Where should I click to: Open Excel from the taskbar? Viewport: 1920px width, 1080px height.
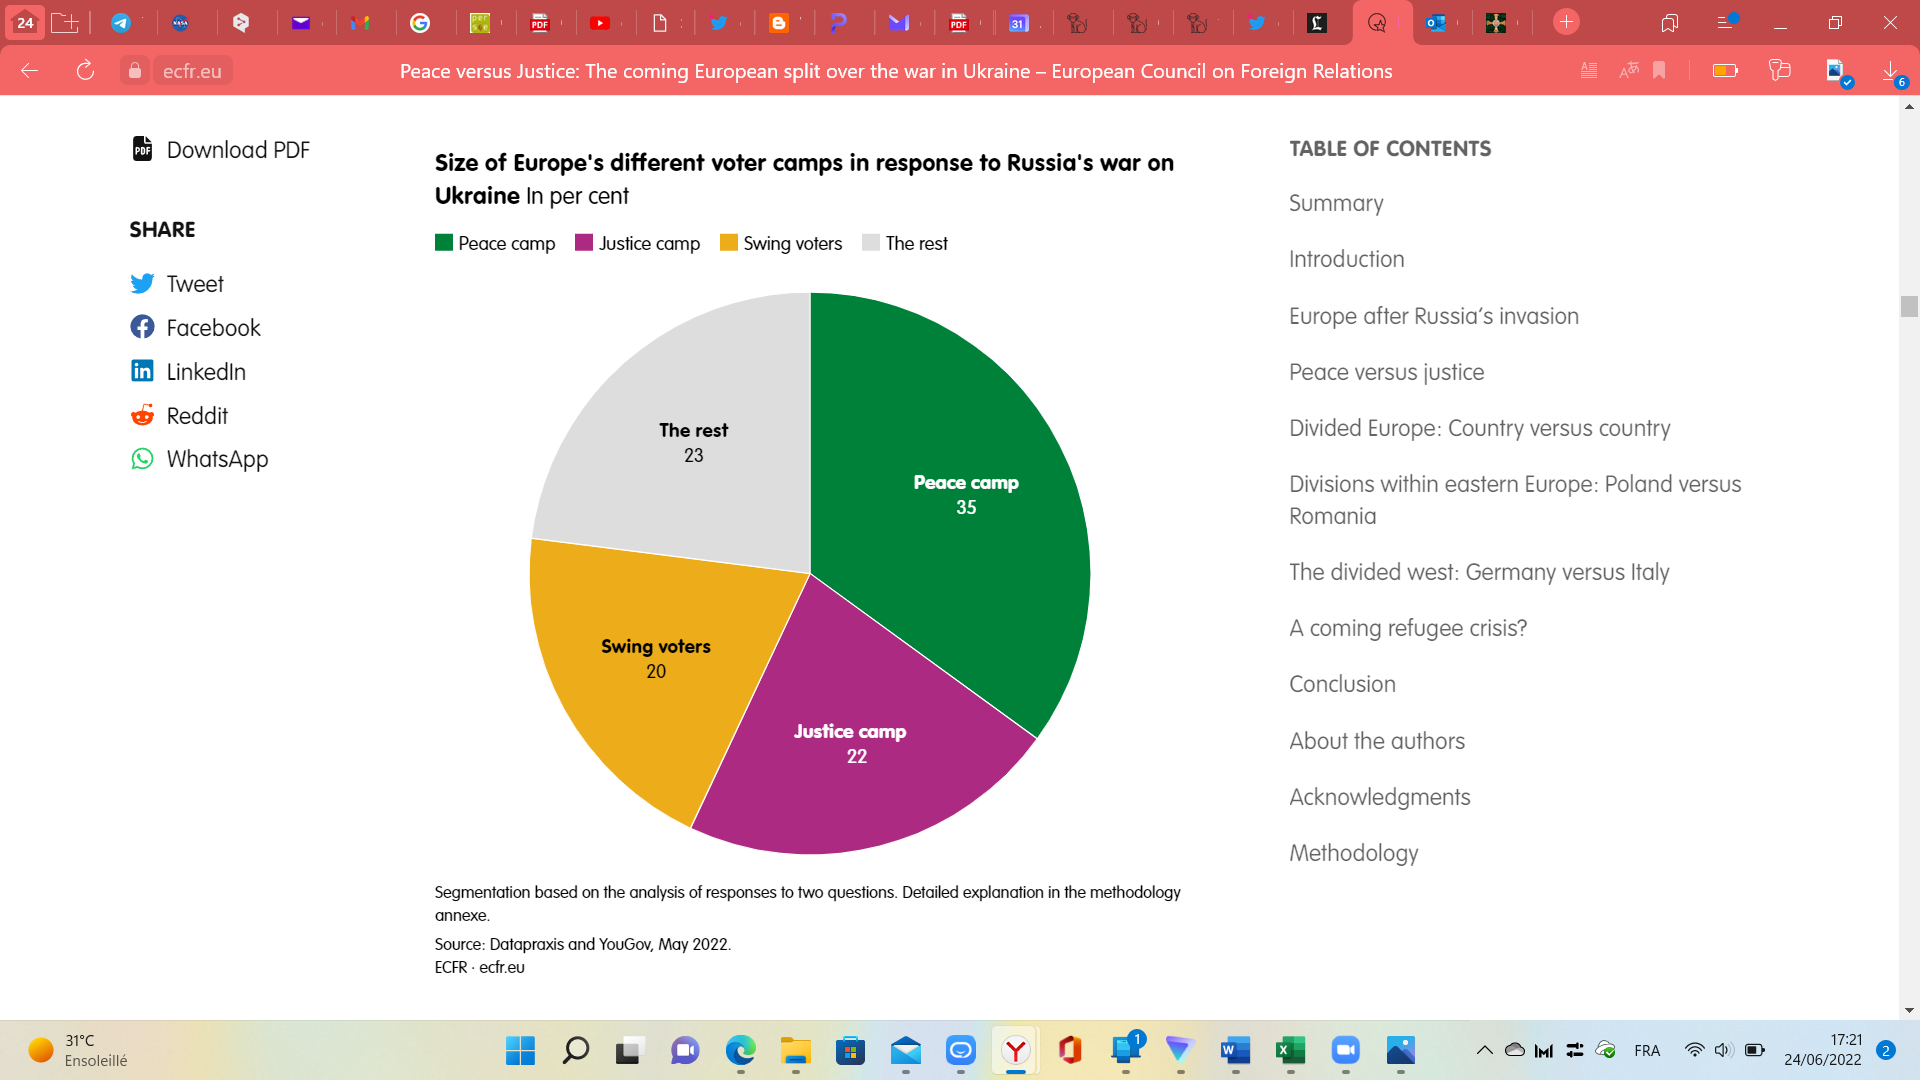[1290, 1050]
